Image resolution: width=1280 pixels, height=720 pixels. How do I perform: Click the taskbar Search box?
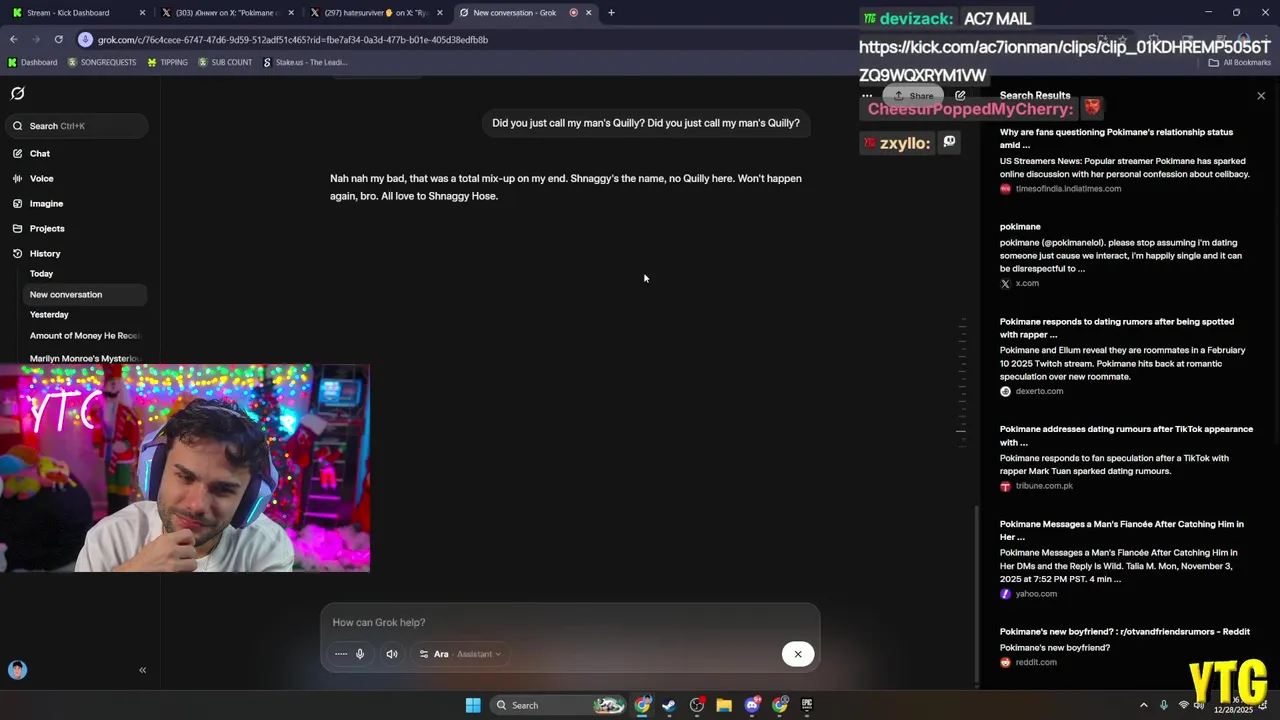558,705
